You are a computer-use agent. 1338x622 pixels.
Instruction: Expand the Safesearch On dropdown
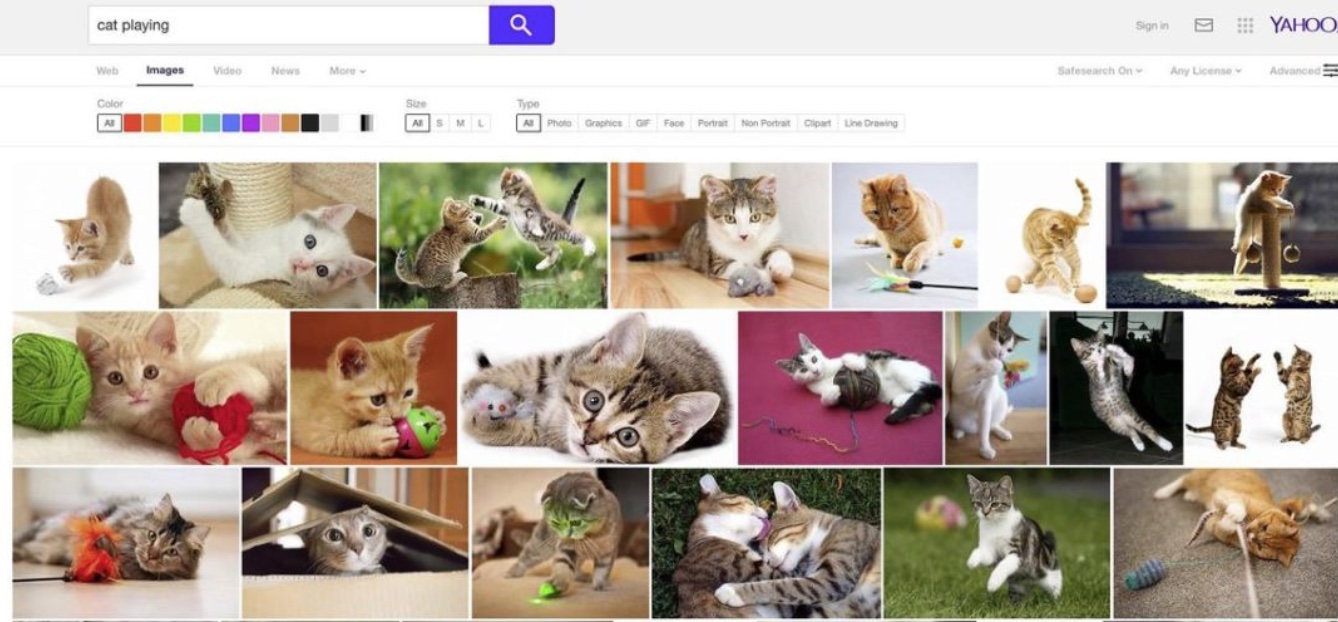[x=1099, y=71]
